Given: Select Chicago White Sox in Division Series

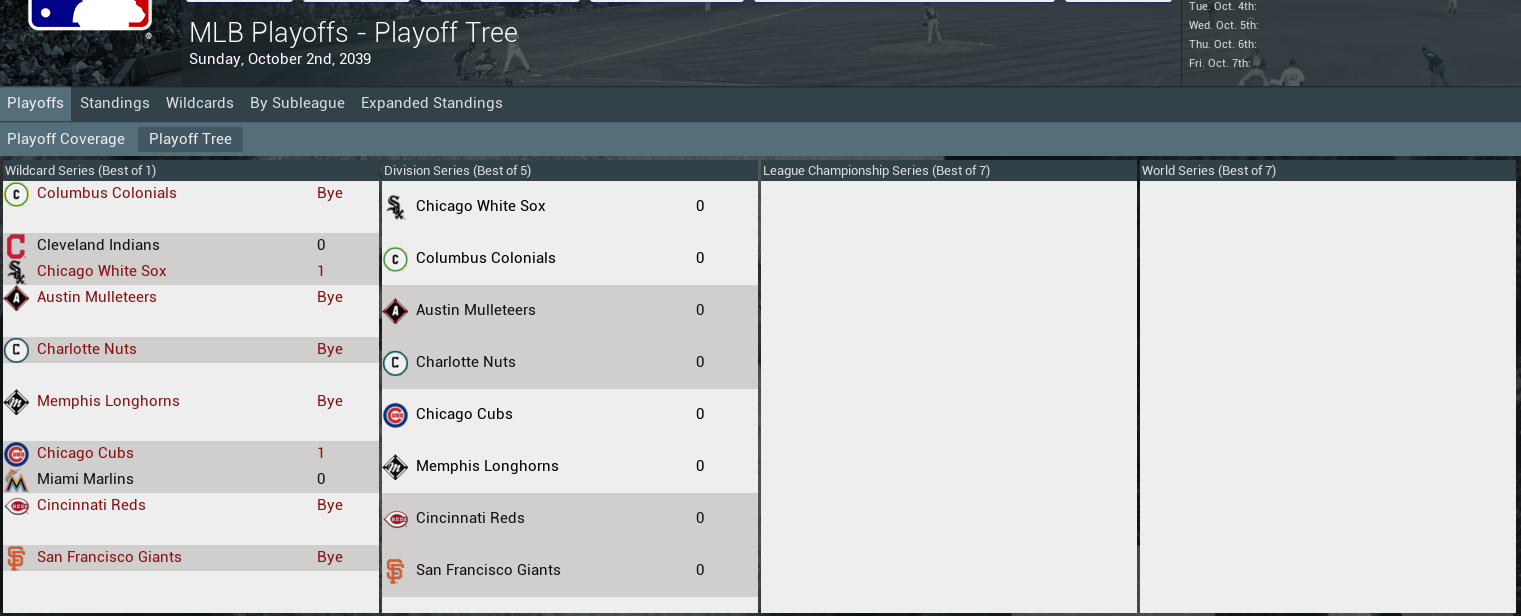Looking at the screenshot, I should (481, 206).
